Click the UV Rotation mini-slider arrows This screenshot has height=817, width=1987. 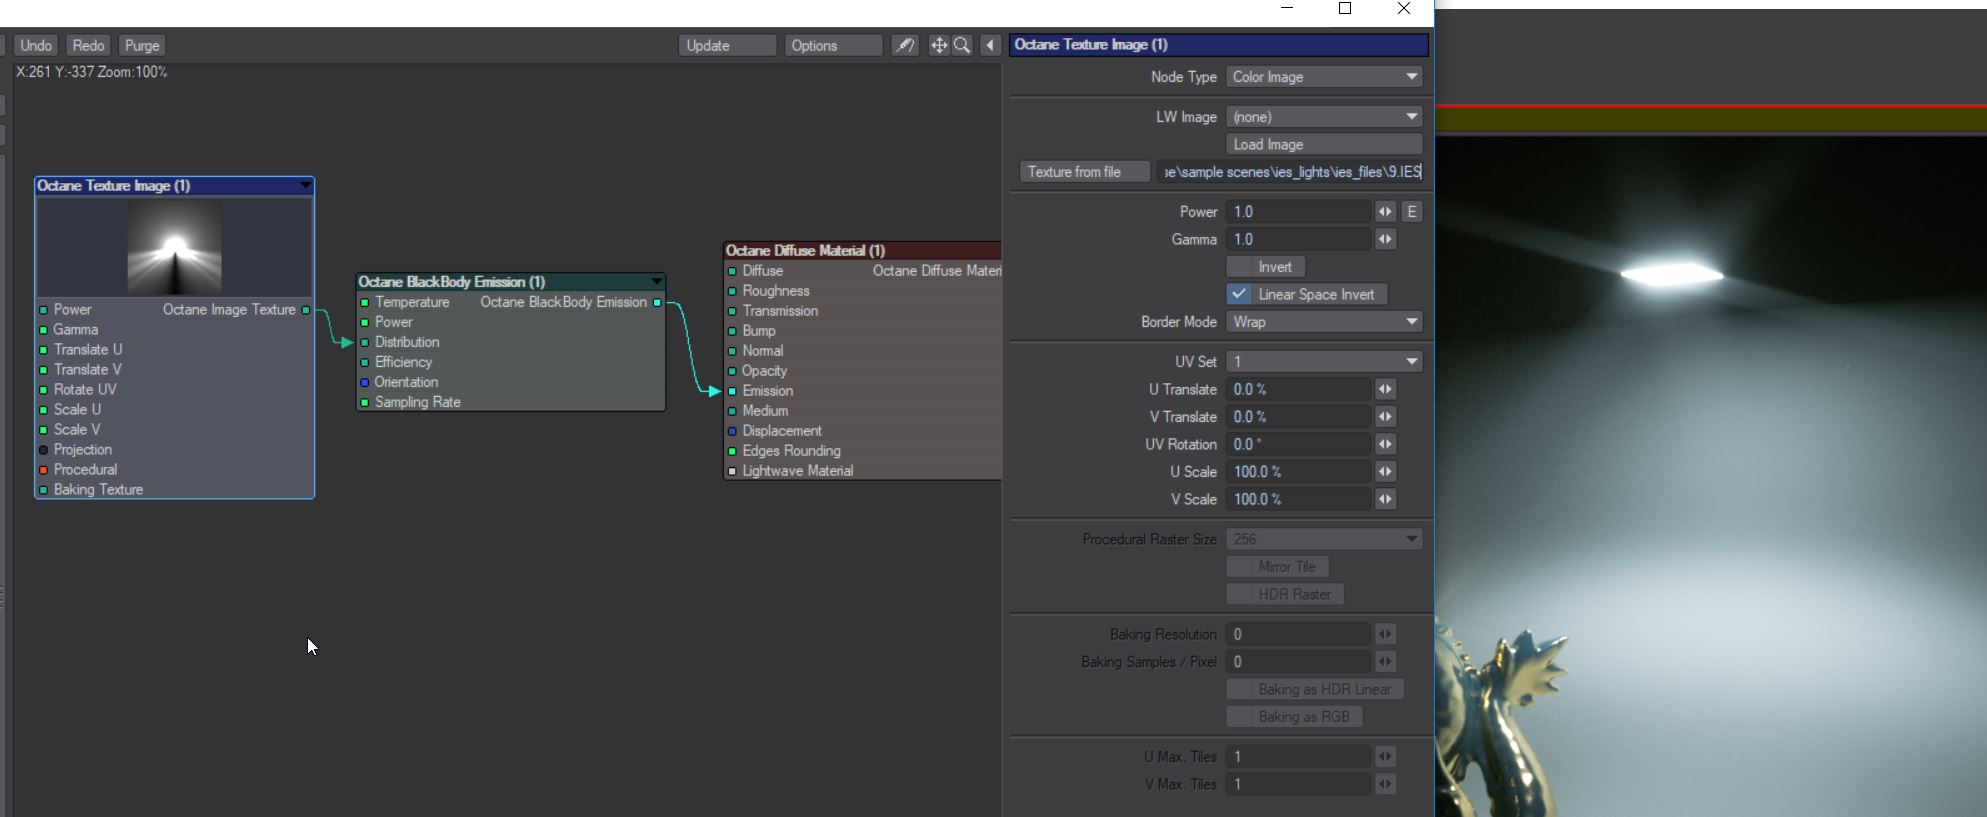click(1385, 445)
